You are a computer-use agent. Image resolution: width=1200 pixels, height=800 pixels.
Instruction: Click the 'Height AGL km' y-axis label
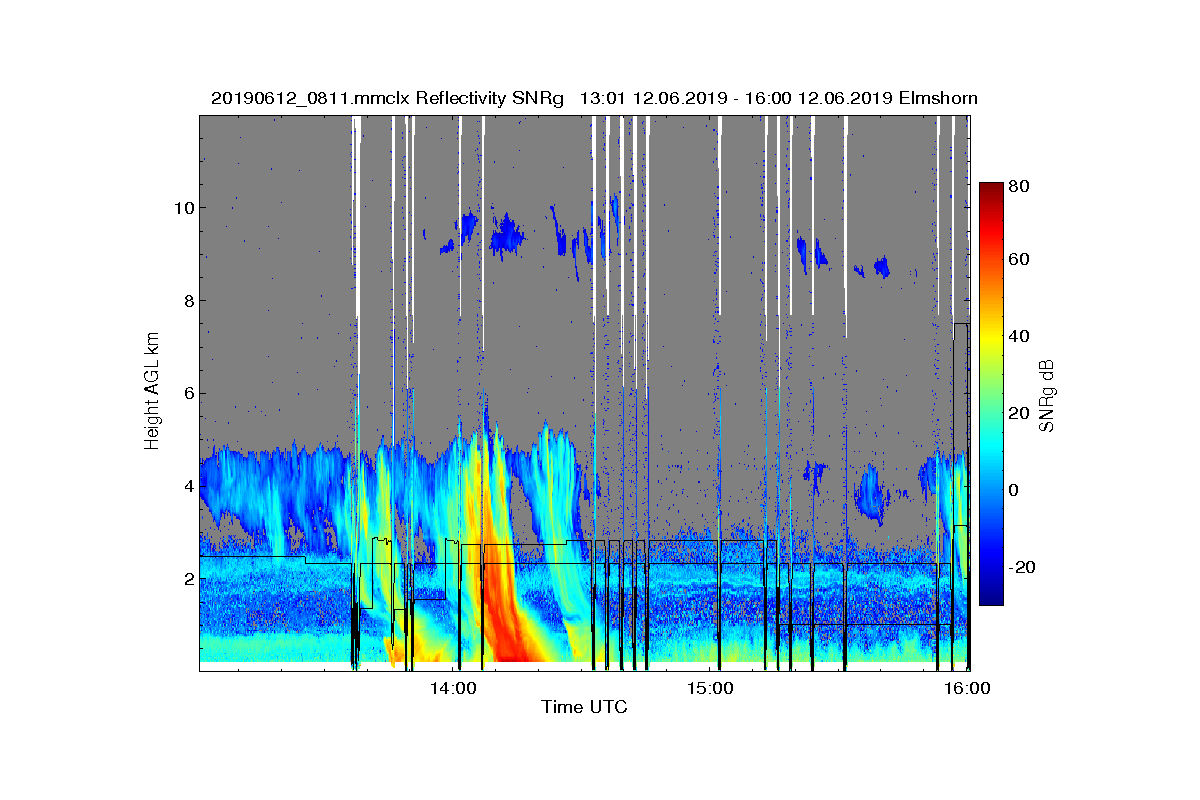pos(152,392)
